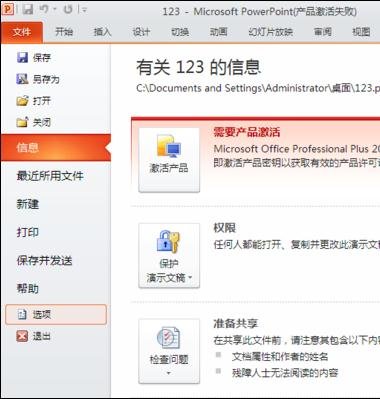
Task: Open the 设计 ribbon tab
Action: (141, 32)
